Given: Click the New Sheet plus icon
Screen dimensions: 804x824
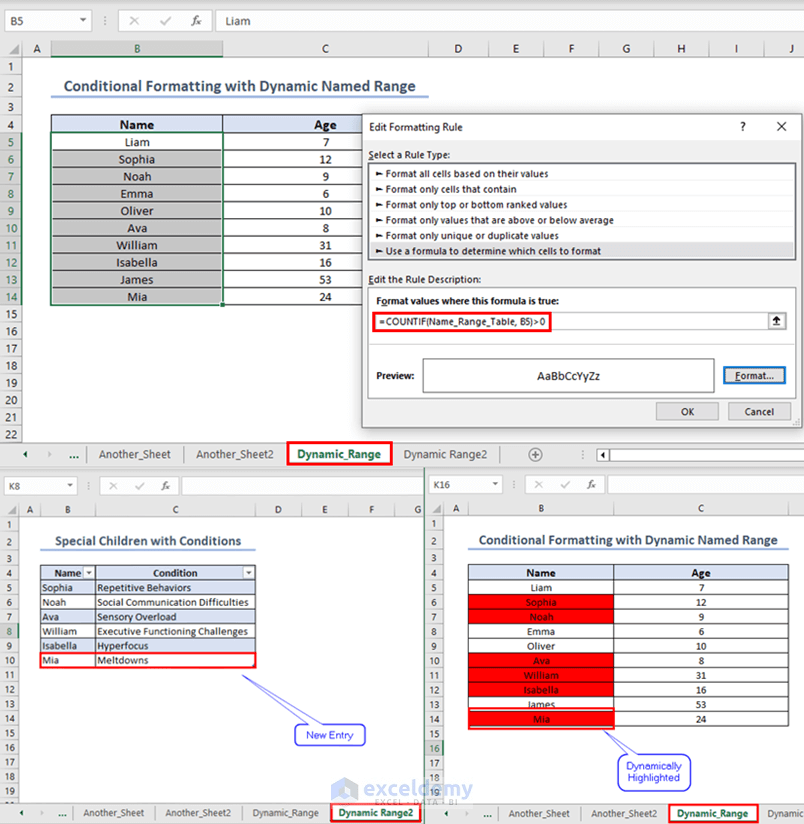Looking at the screenshot, I should pos(535,454).
